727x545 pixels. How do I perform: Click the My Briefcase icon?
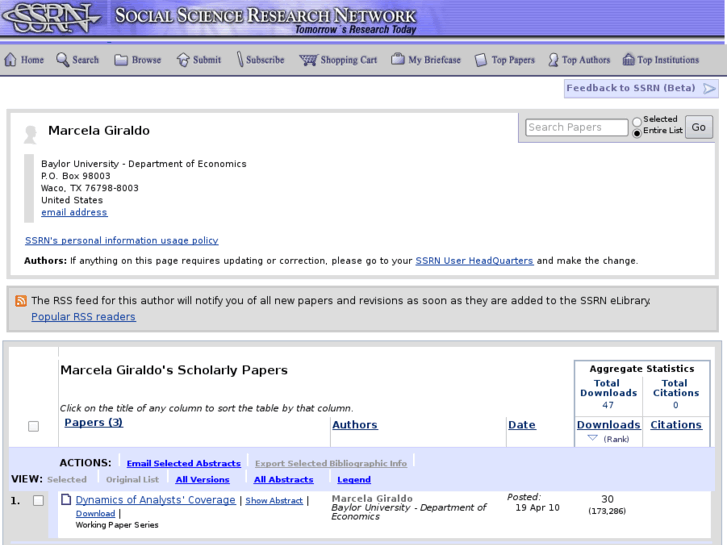397,59
